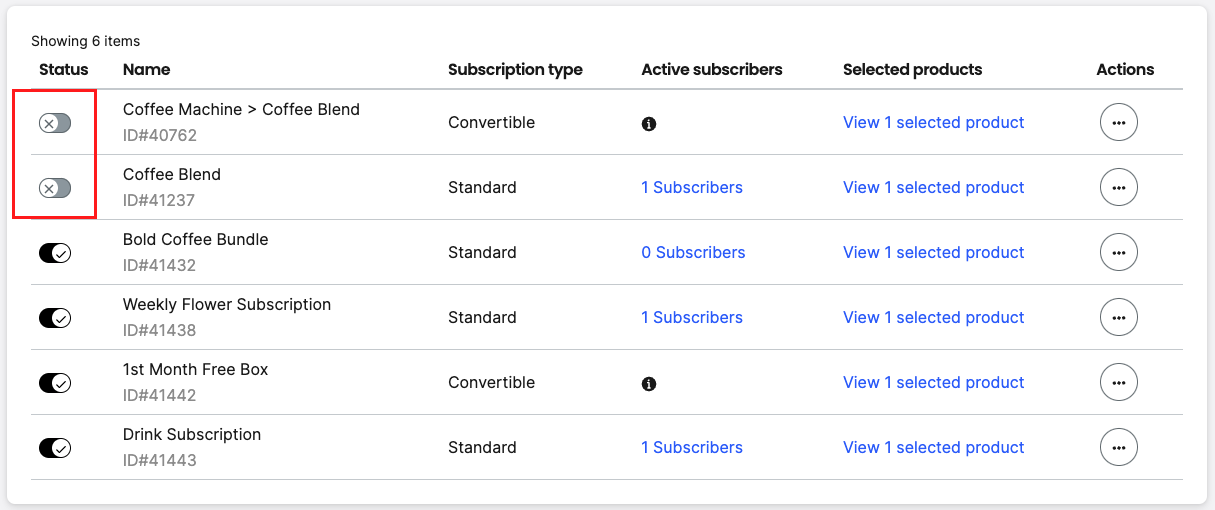The image size is (1215, 510).
Task: Select the Coffee Machine > Coffee Blend name
Action: [241, 109]
